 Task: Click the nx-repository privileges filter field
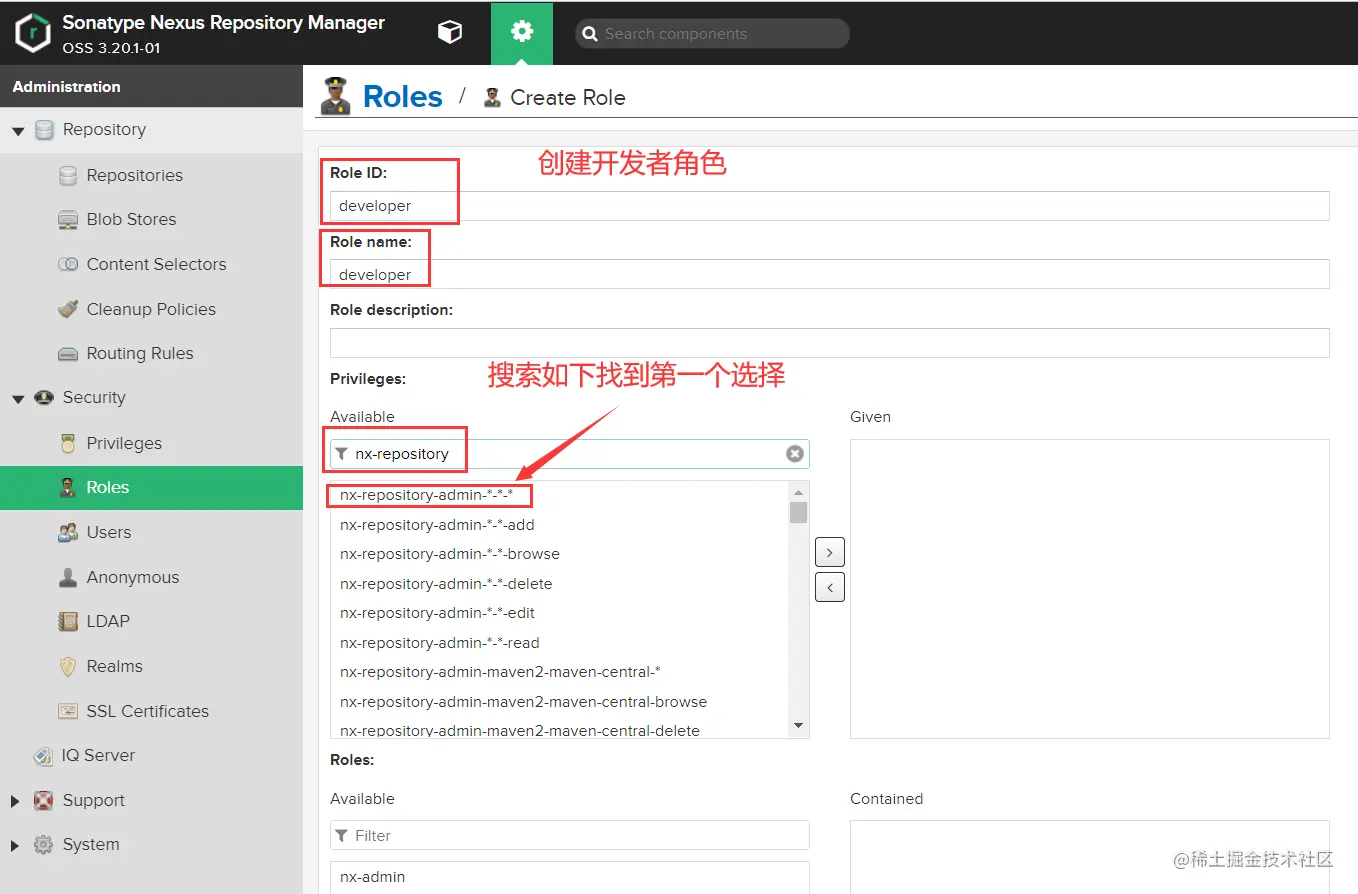[570, 454]
